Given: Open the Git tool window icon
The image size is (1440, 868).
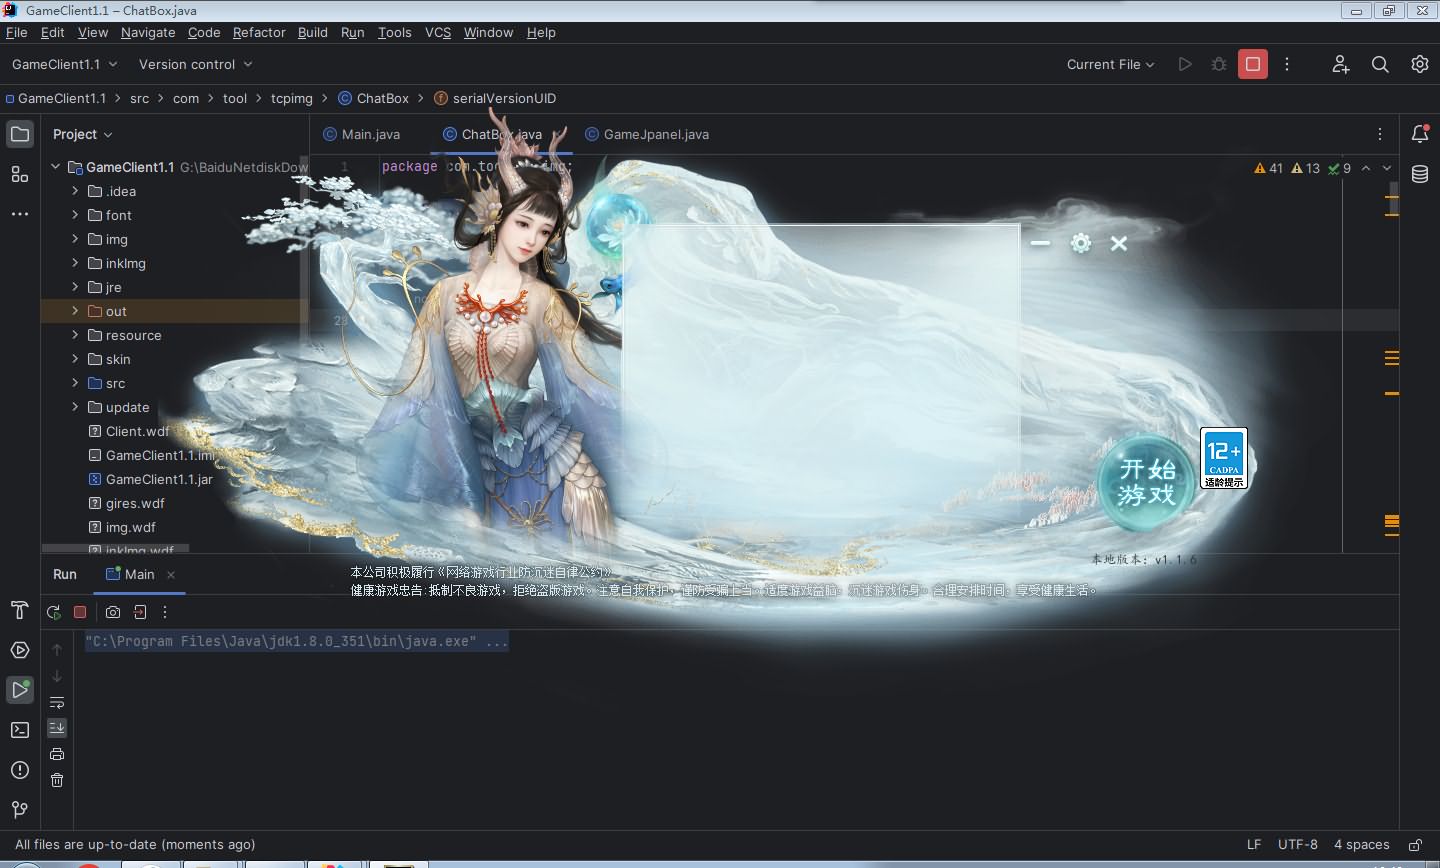Looking at the screenshot, I should coord(20,809).
